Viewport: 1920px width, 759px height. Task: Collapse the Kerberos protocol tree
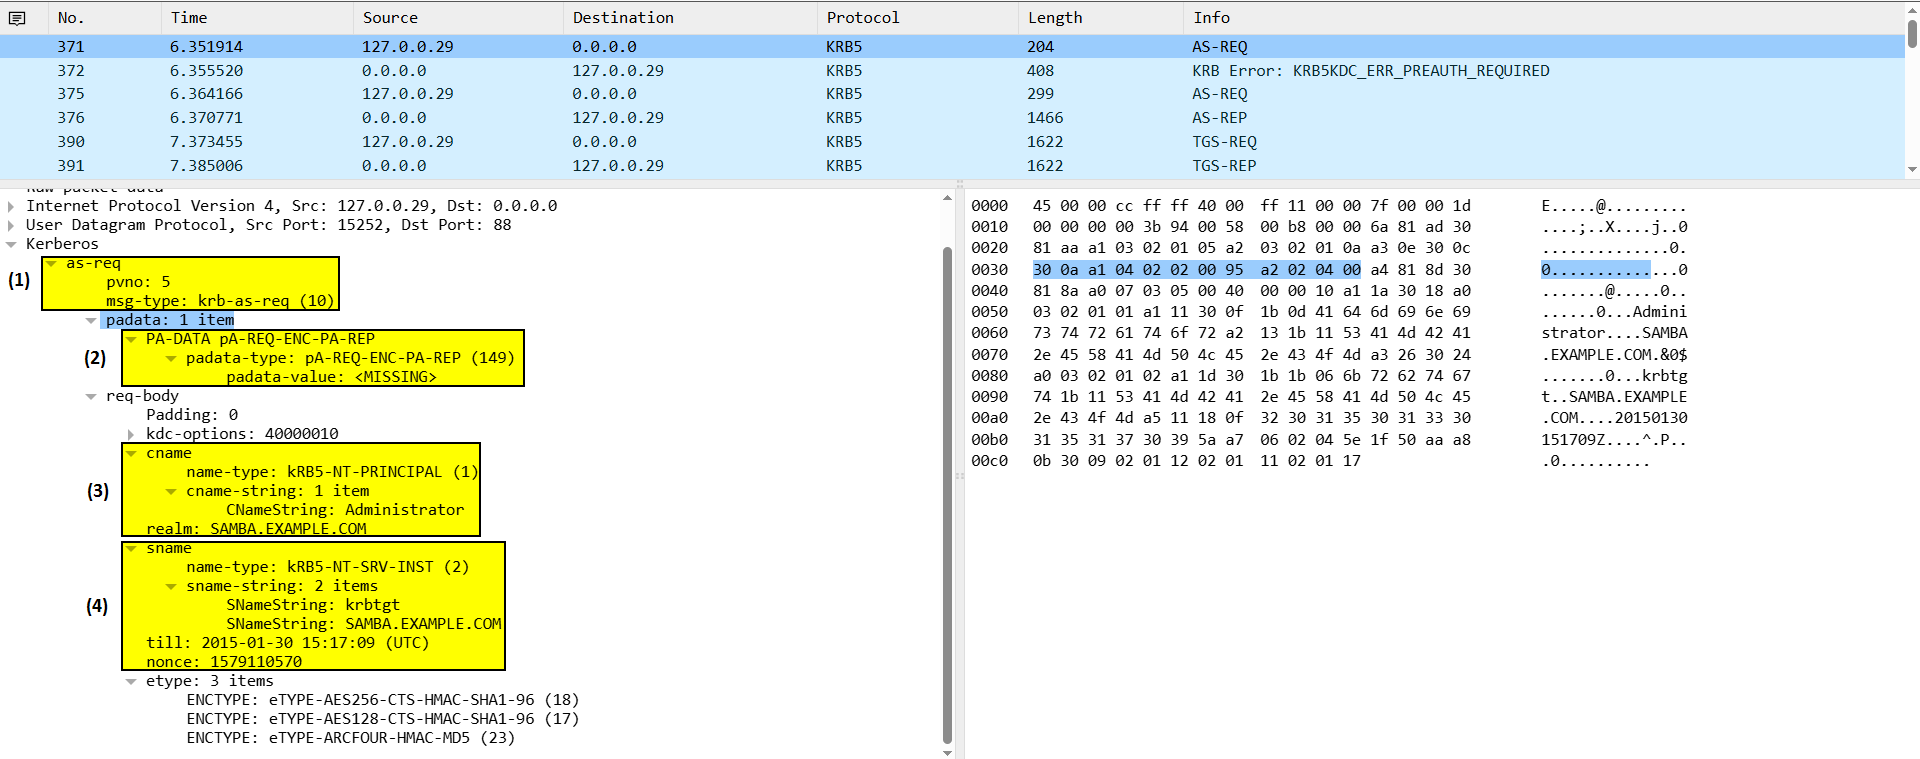tap(11, 244)
